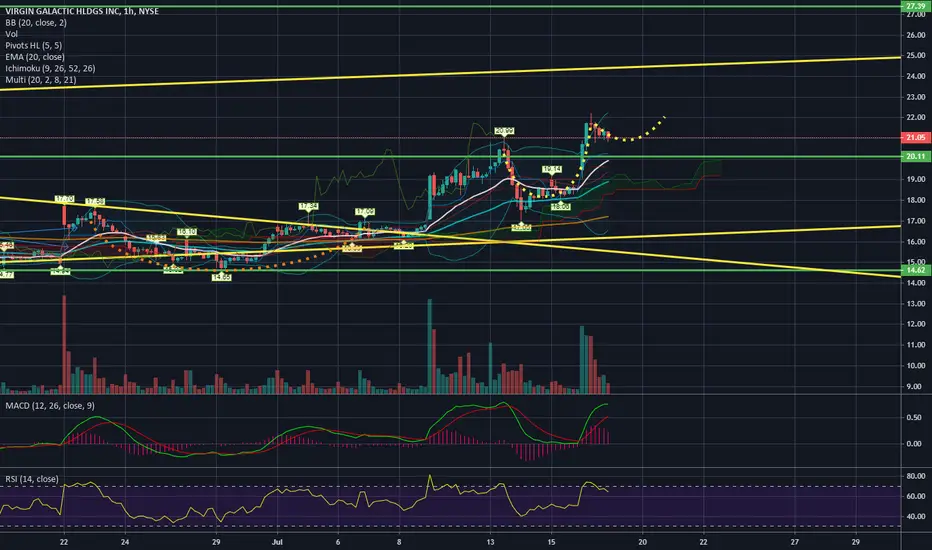Select the Multi (20, 2, 8, 21) label
This screenshot has height=550, width=932.
pos(41,80)
